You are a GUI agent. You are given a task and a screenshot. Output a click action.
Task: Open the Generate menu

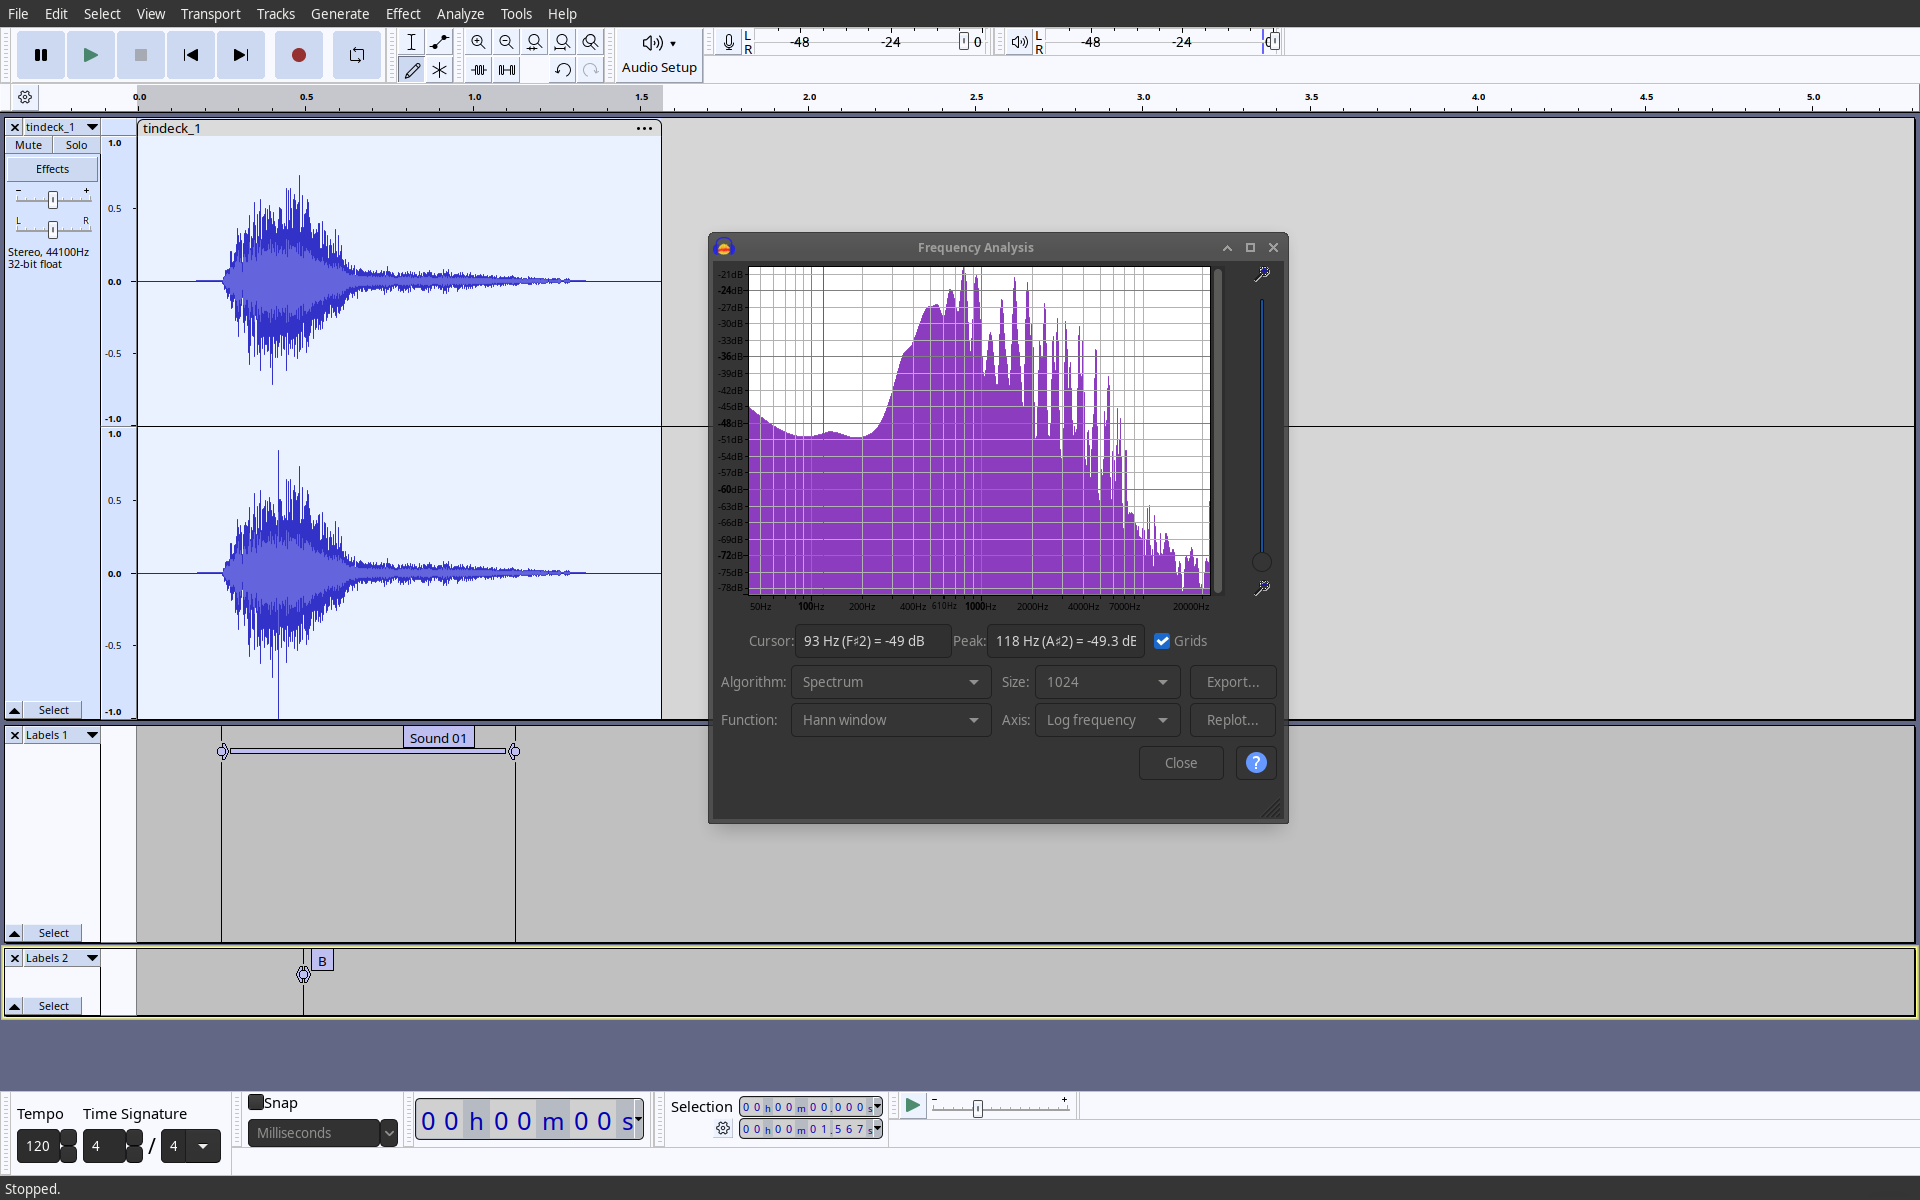(x=339, y=13)
